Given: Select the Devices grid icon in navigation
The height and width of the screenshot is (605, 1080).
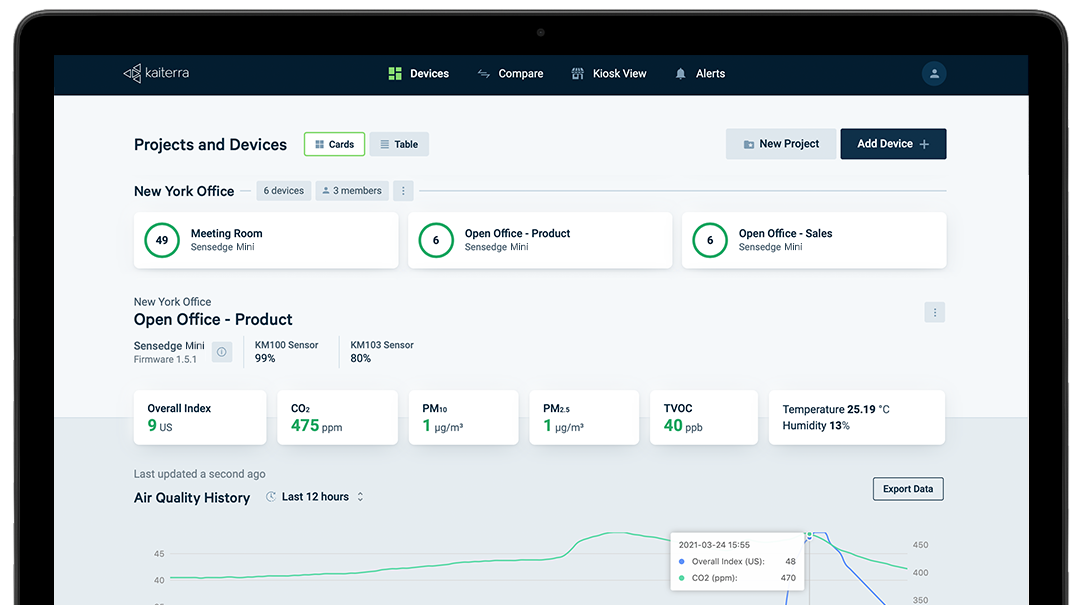Looking at the screenshot, I should 396,73.
